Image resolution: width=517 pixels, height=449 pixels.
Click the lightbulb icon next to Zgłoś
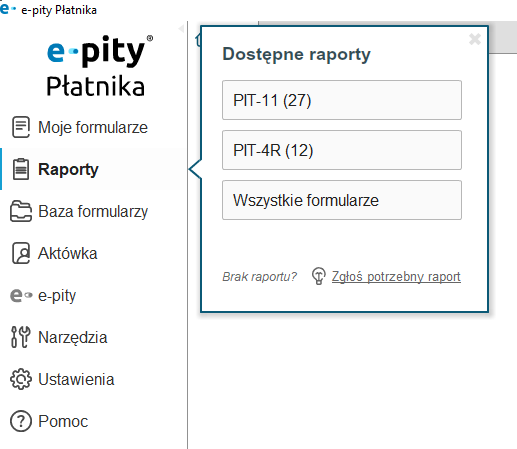pyautogui.click(x=318, y=276)
